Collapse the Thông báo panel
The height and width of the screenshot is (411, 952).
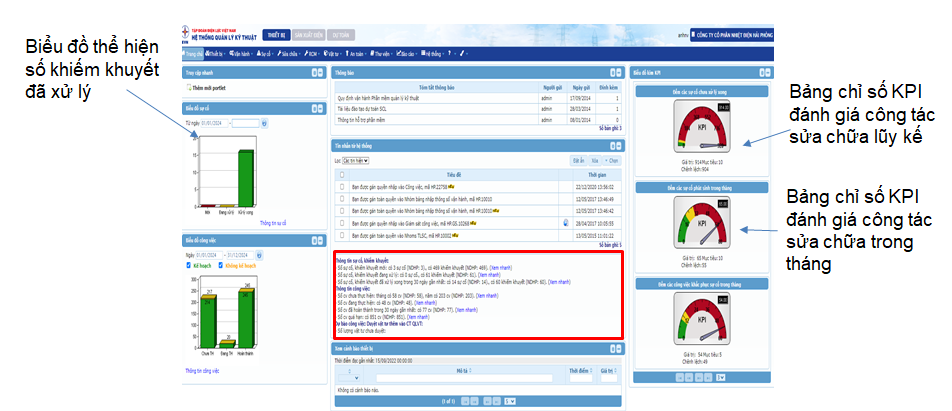coord(618,73)
